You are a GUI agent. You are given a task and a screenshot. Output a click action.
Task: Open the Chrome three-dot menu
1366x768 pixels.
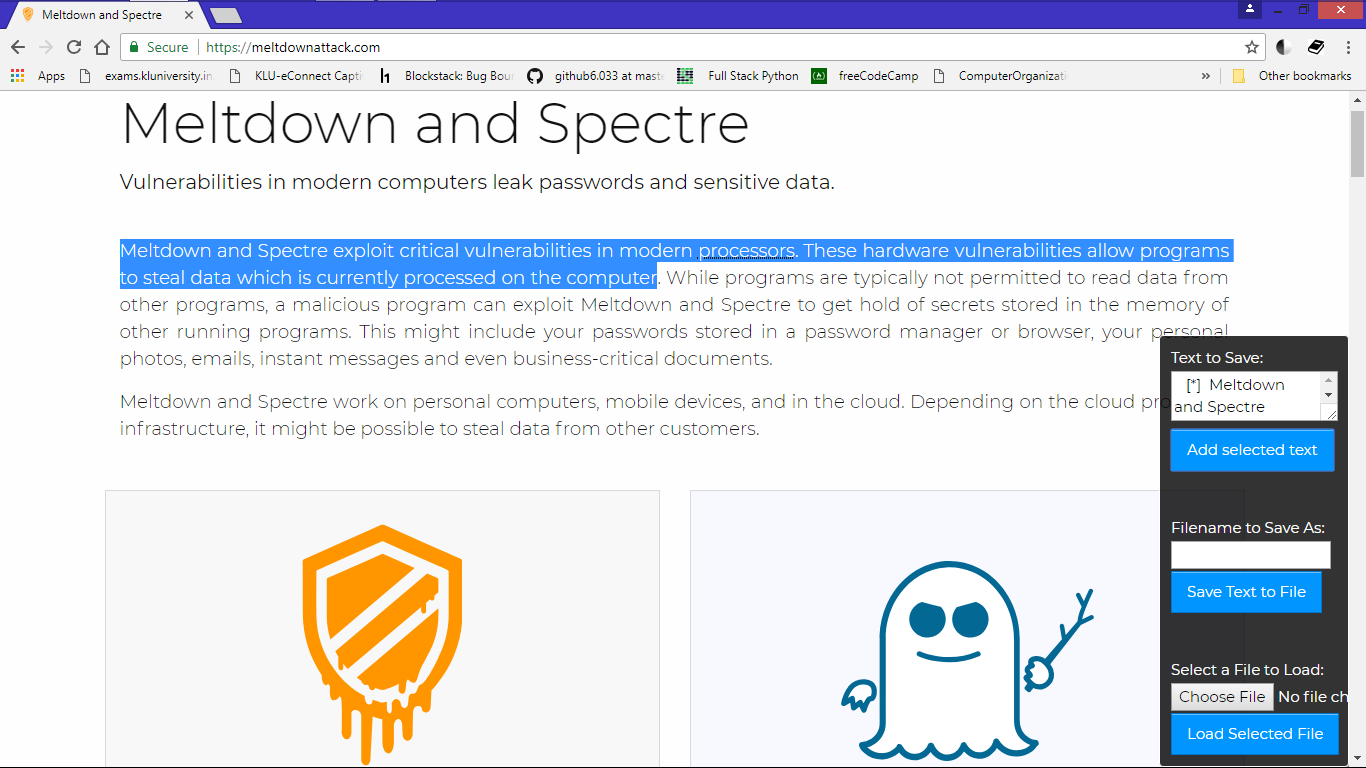pyautogui.click(x=1348, y=47)
